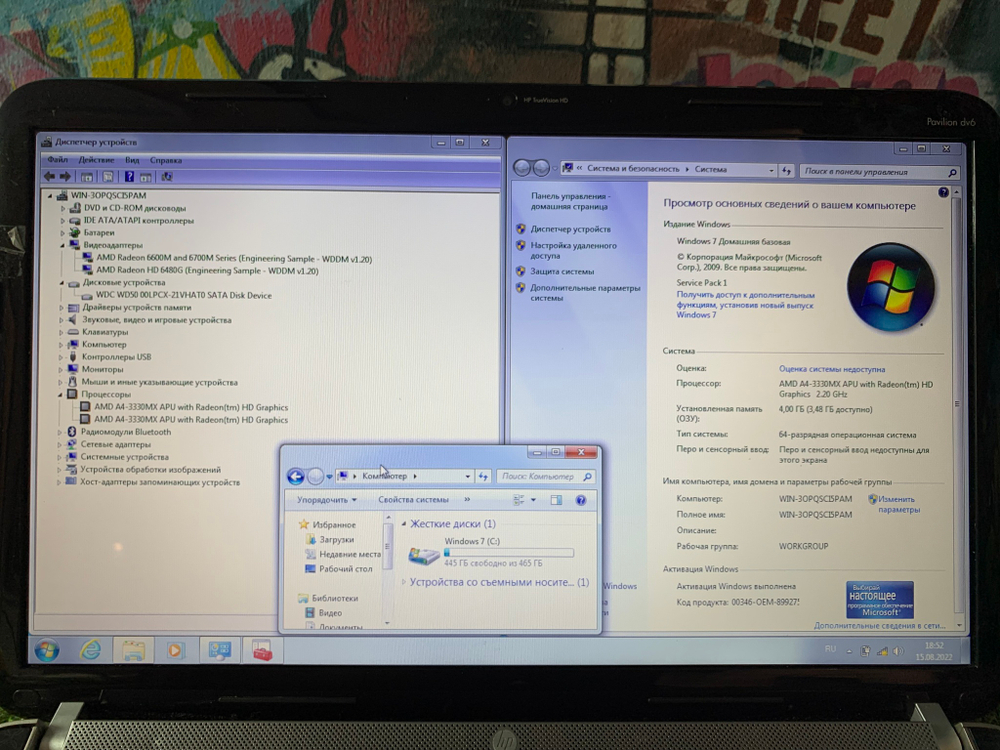Viewport: 1000px width, 750px height.
Task: Expand Устройства со съемными носителями group
Action: [404, 582]
